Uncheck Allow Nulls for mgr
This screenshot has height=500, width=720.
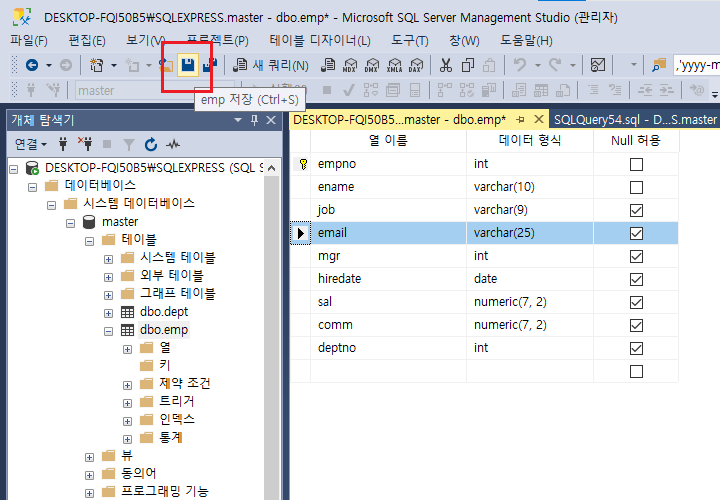(x=636, y=256)
